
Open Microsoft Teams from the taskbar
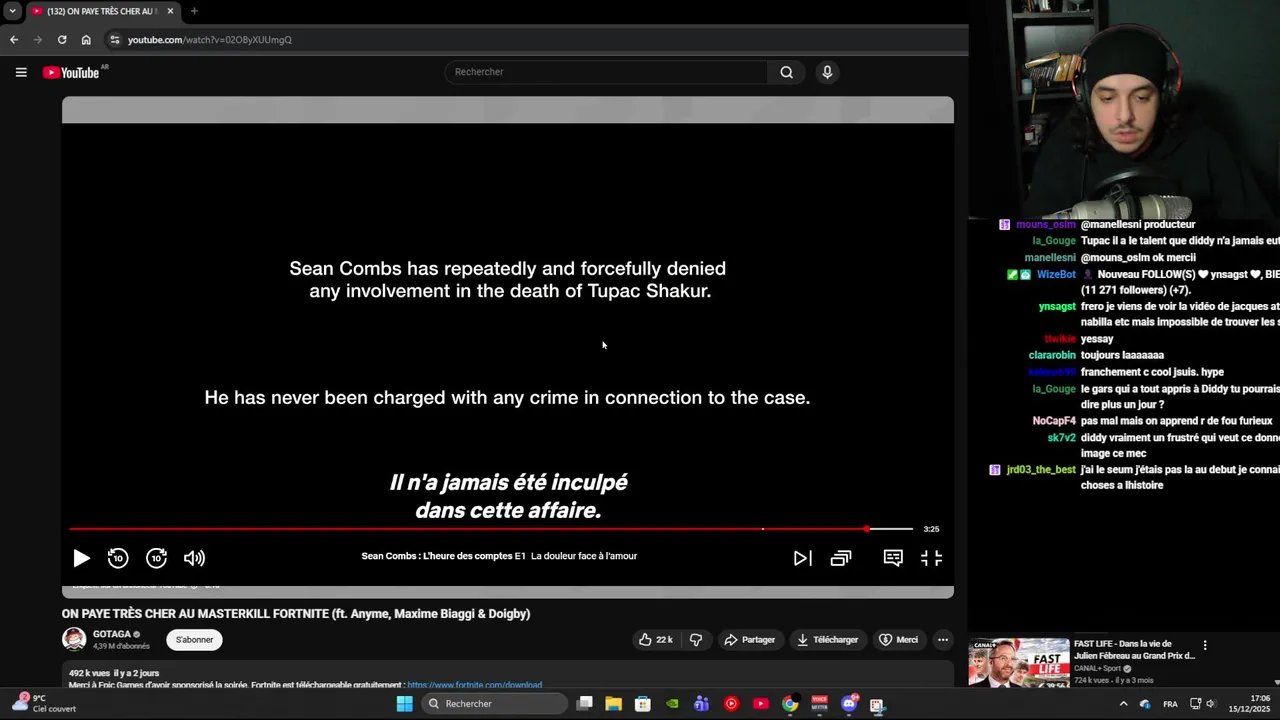pyautogui.click(x=702, y=704)
